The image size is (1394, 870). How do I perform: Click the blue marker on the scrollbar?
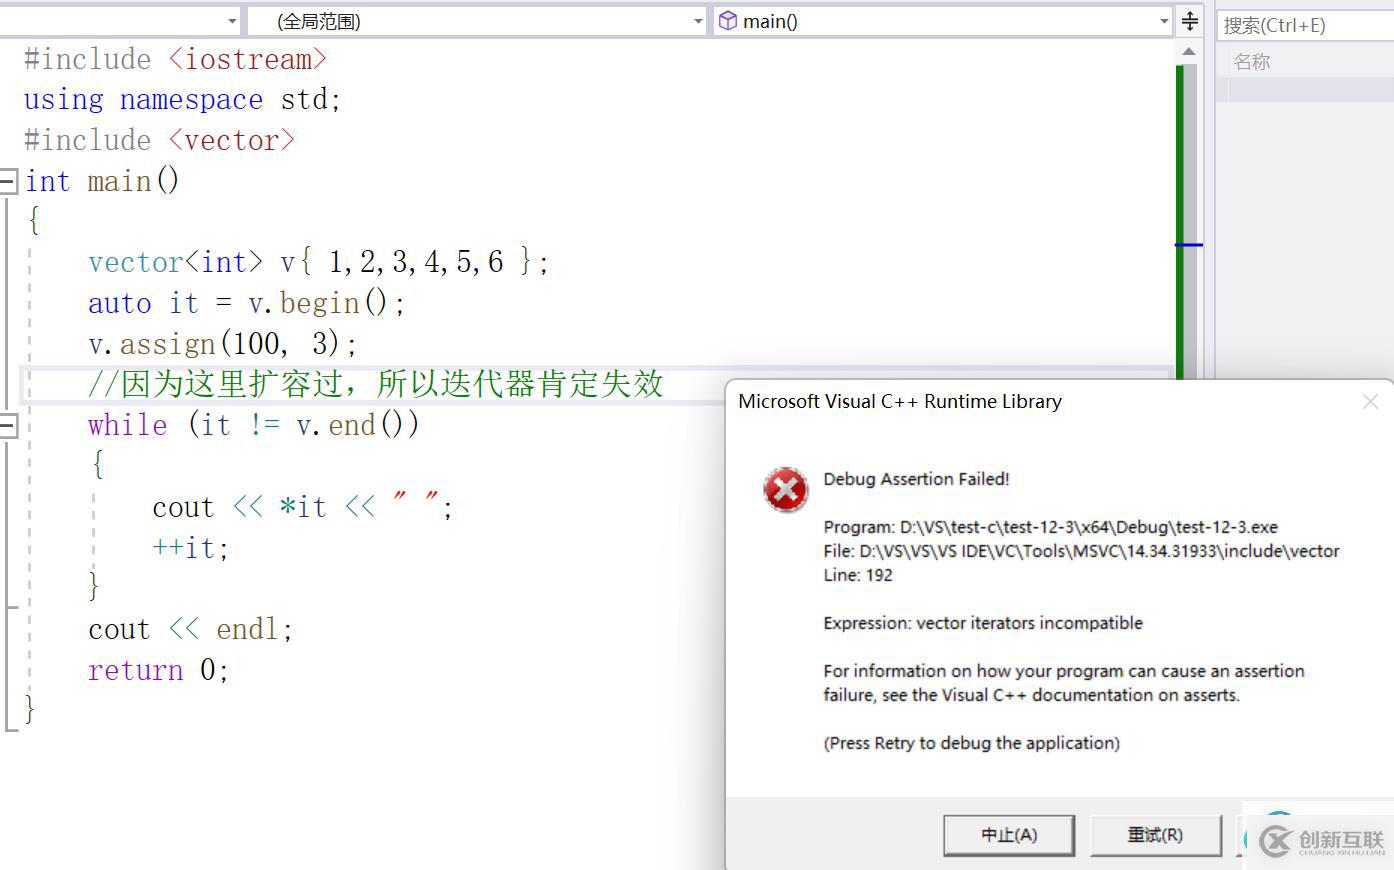(x=1188, y=244)
